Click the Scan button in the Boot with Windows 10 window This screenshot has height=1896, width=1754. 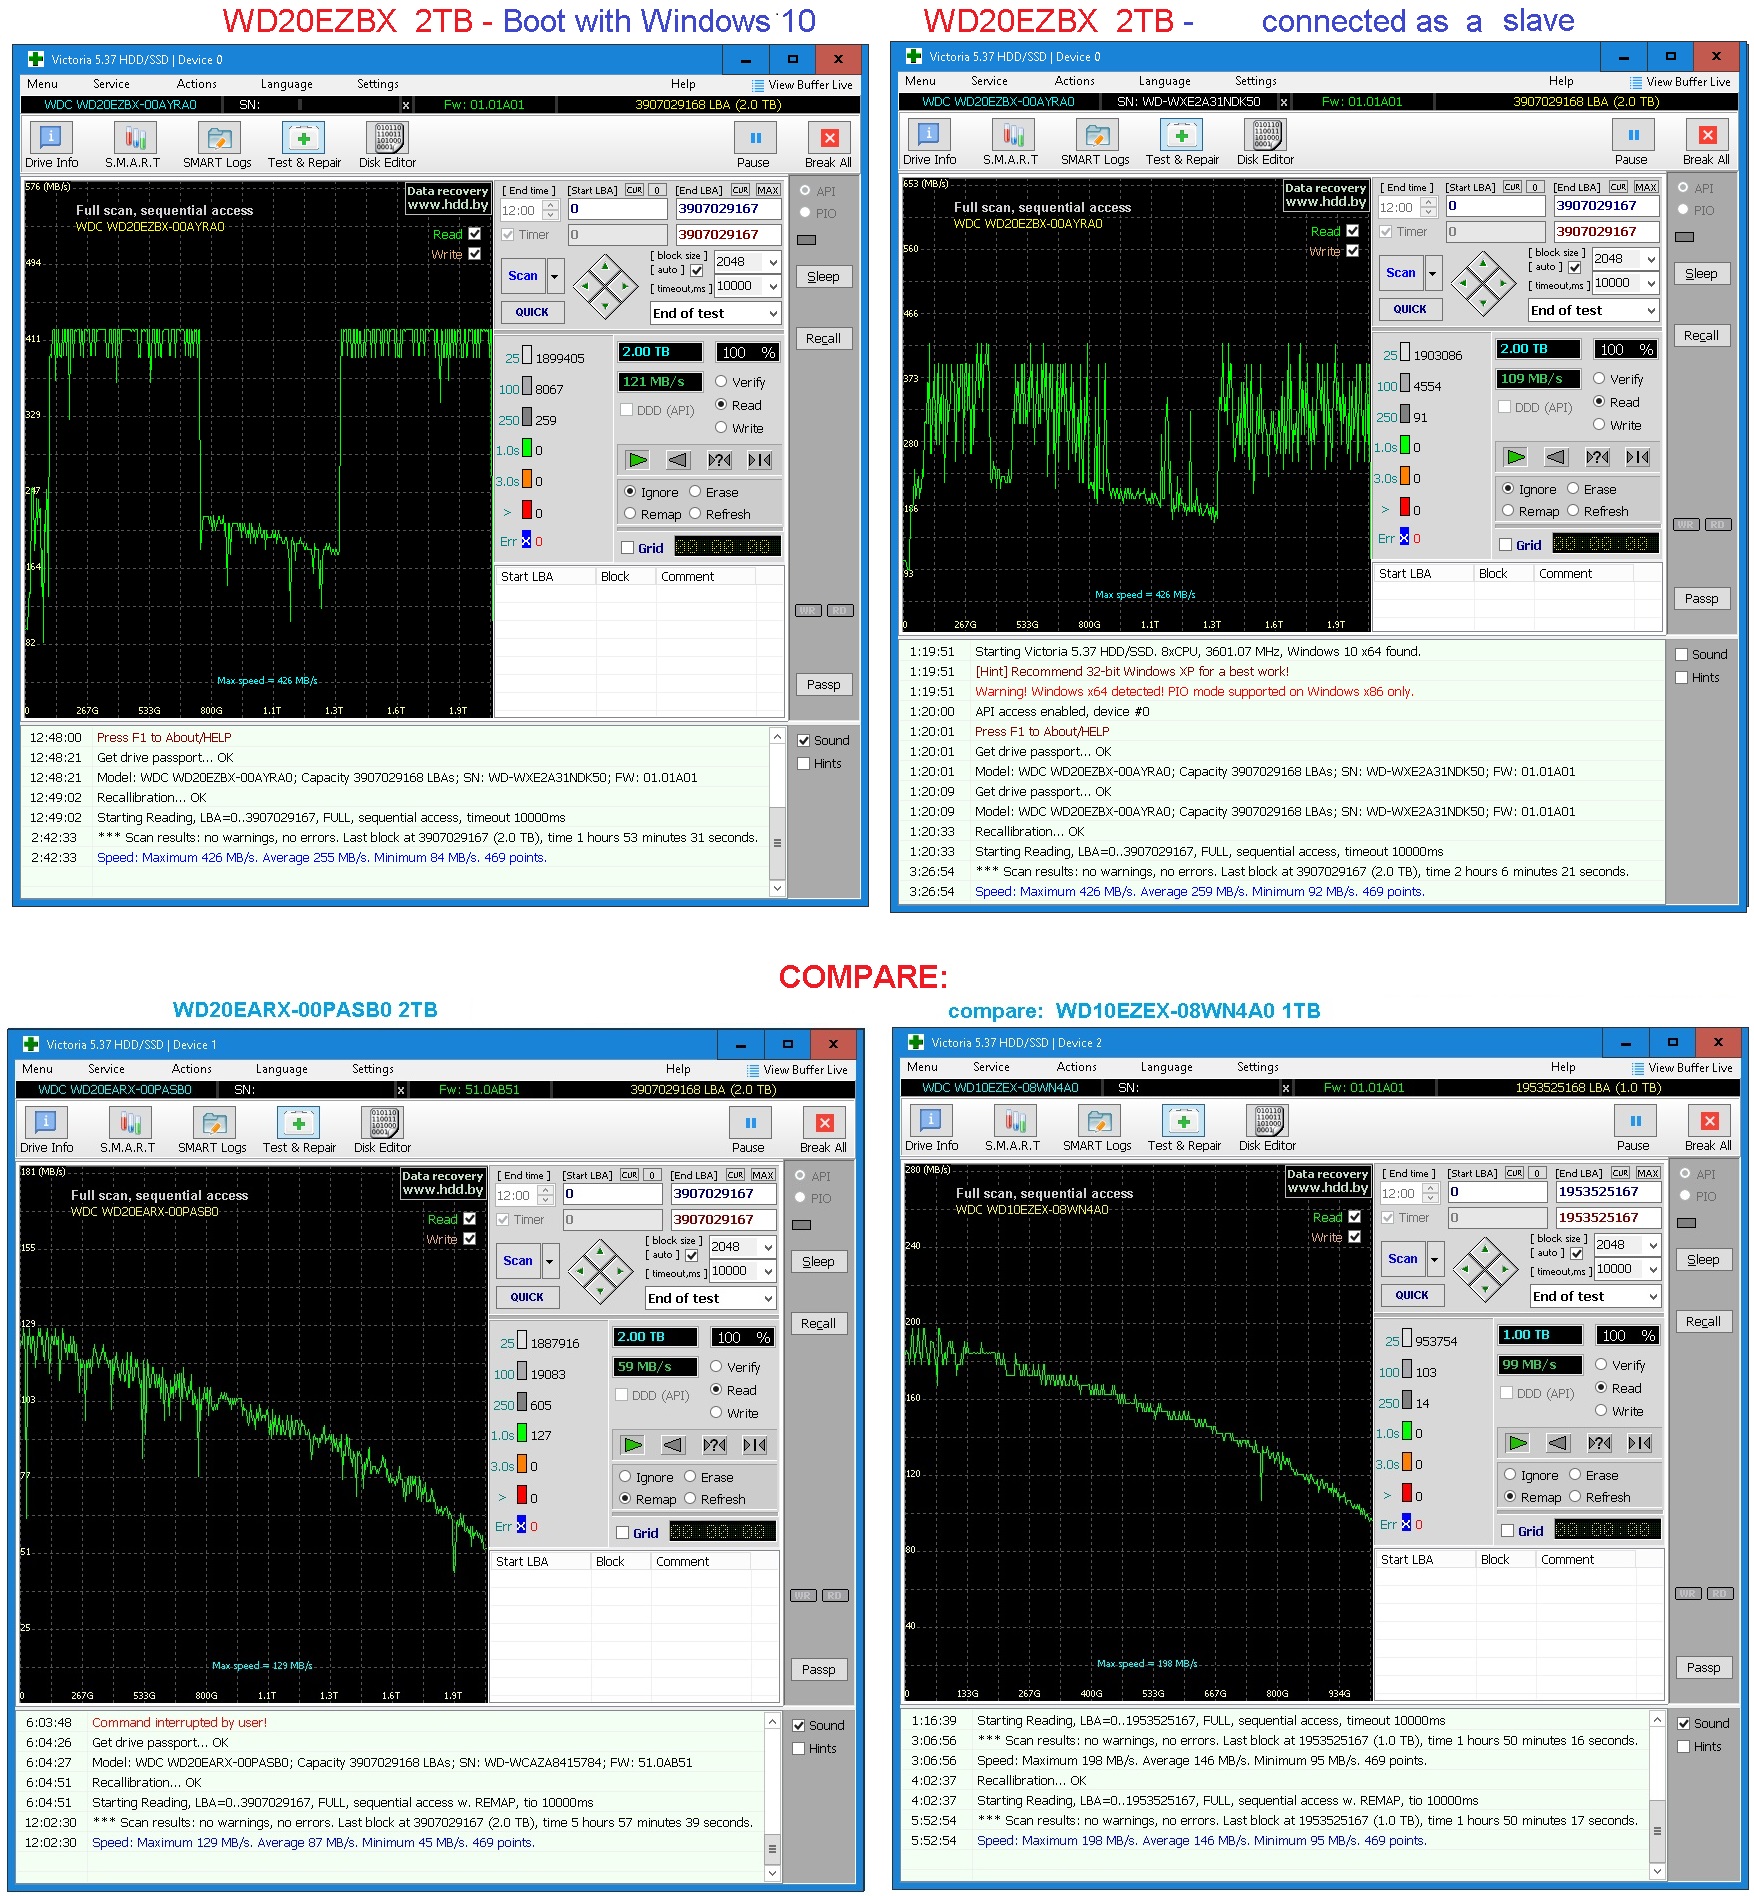[522, 276]
